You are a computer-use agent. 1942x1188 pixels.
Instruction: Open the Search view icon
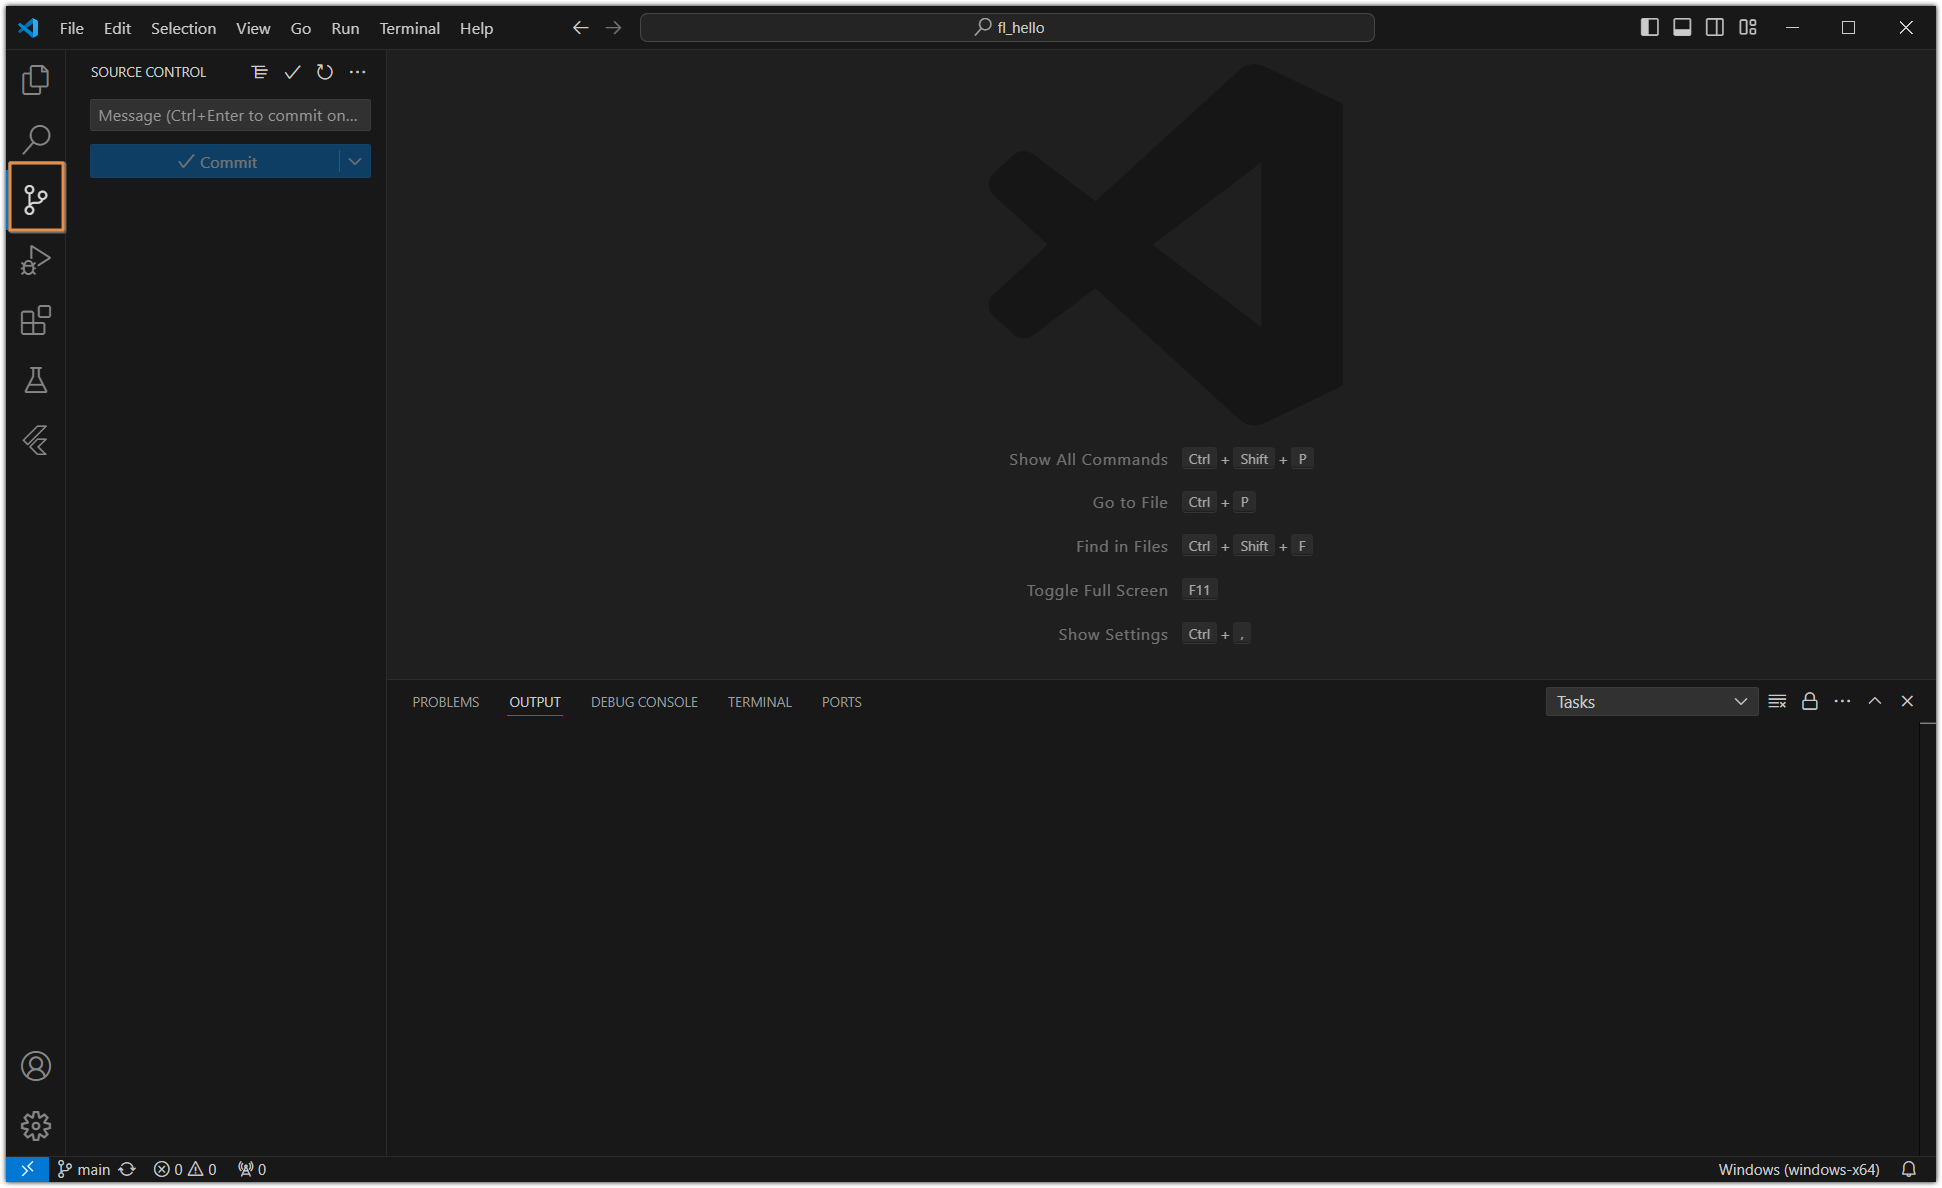(x=36, y=139)
